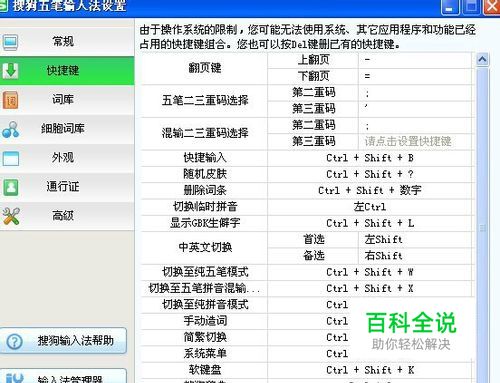This screenshot has height=383, width=500.
Task: Click the 软键盘 label
Action: click(205, 370)
